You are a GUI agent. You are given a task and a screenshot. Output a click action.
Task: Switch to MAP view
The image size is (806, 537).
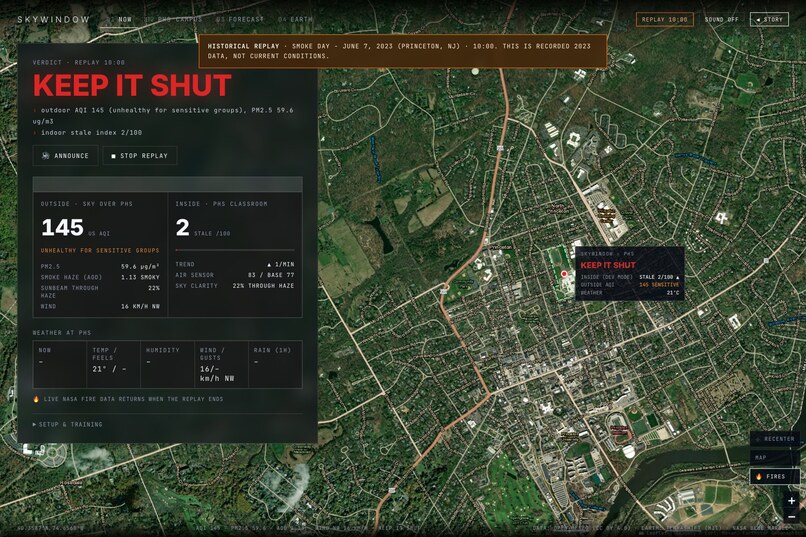(775, 457)
